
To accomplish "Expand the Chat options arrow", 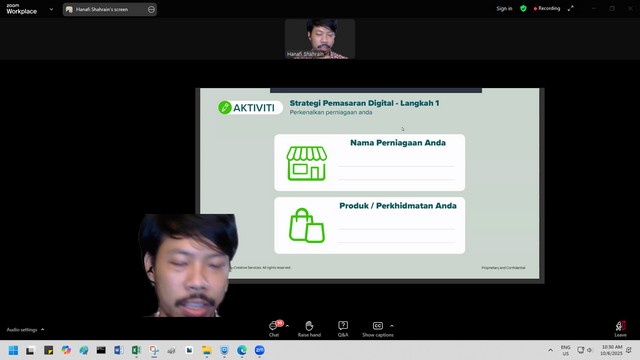I will click(287, 326).
